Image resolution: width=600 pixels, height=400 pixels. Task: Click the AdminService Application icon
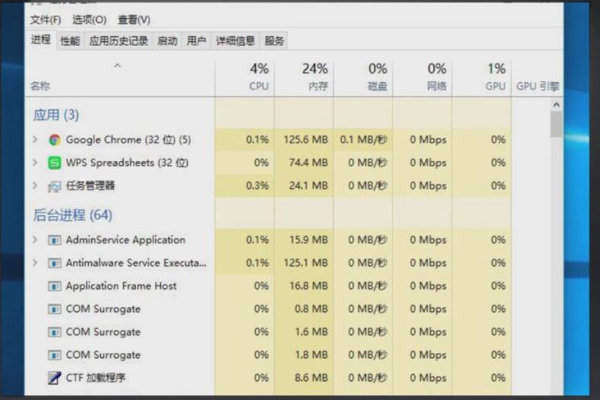[x=54, y=240]
